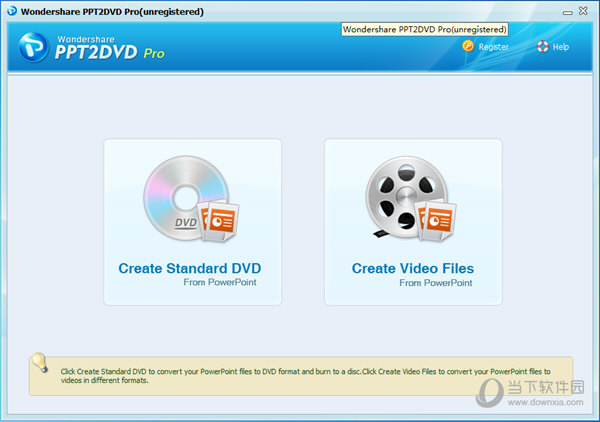Click the Help lifebuoy icon
Viewport: 600px width, 422px height.
tap(543, 46)
